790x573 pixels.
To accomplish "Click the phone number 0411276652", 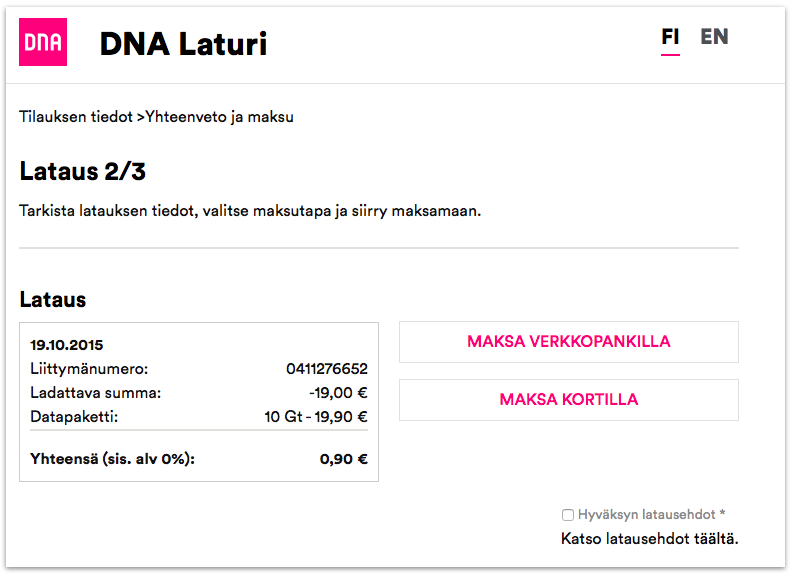I will tap(327, 369).
